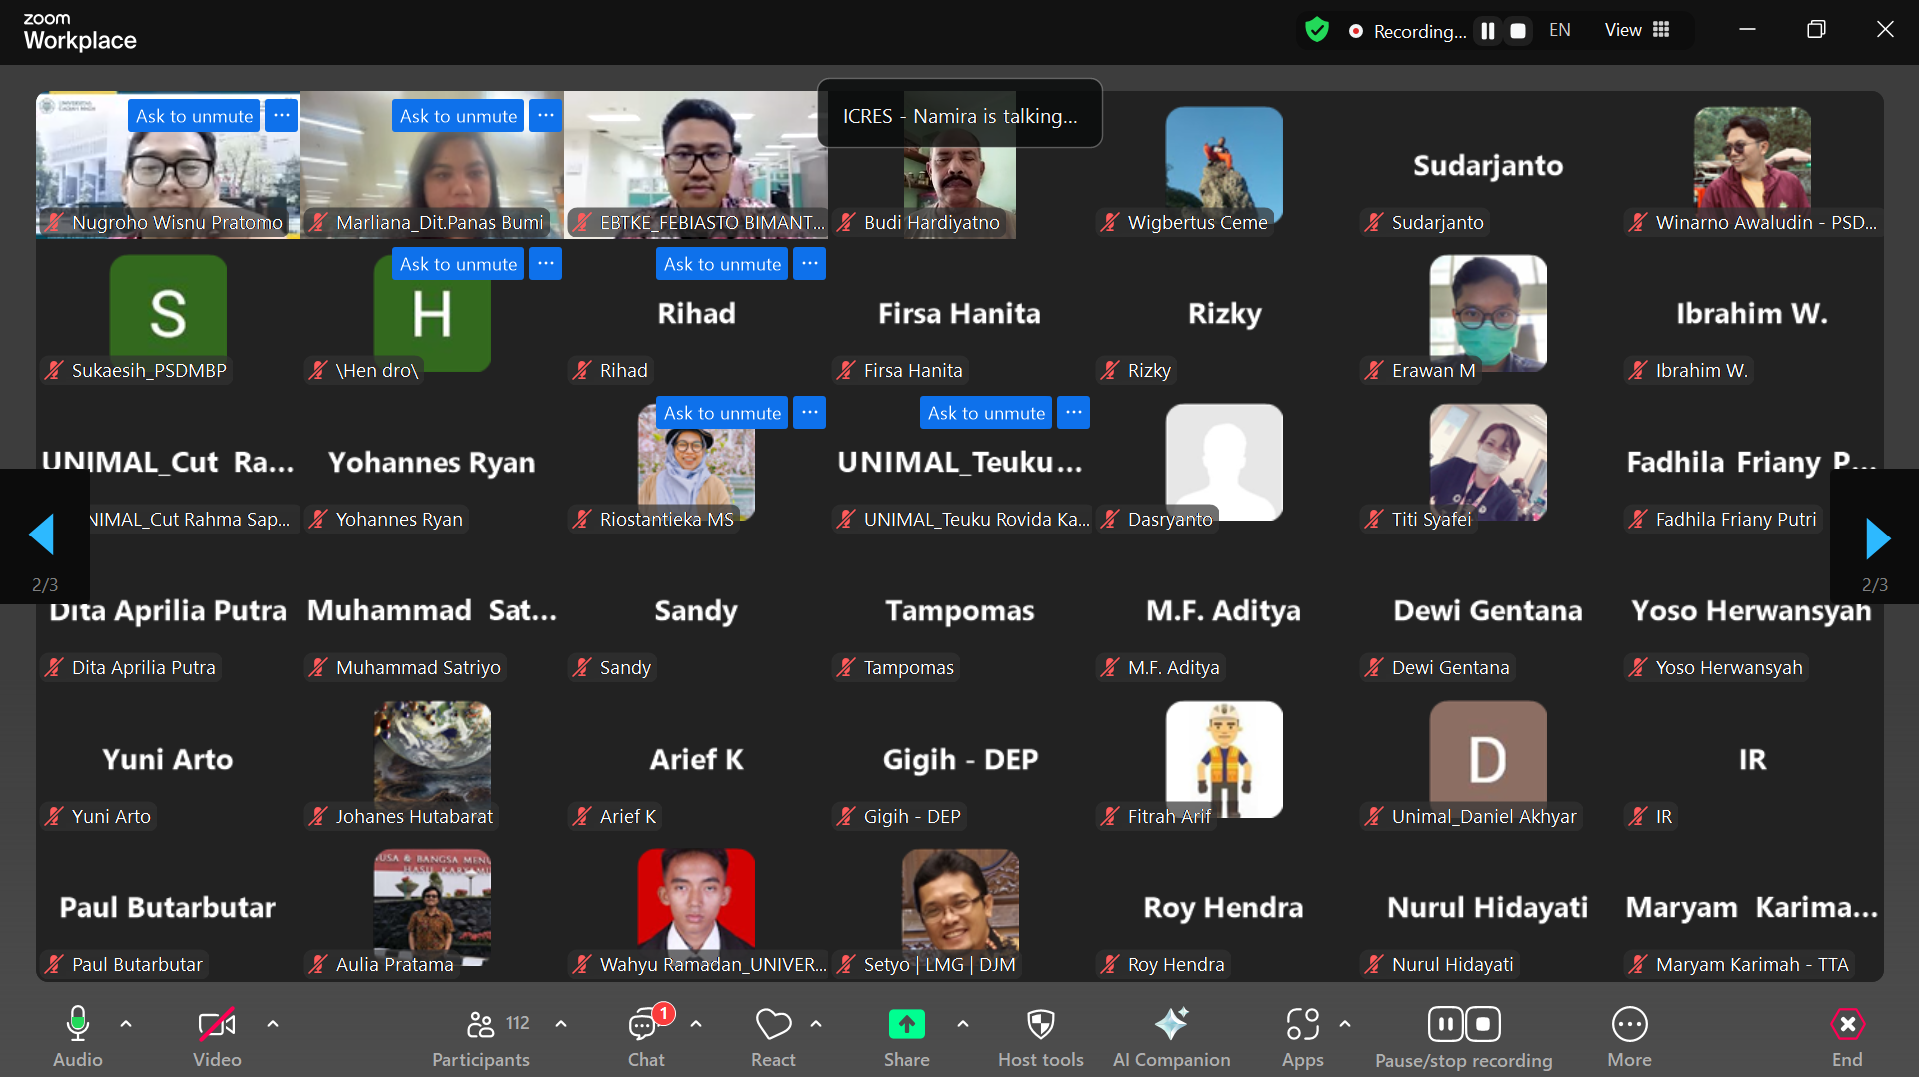This screenshot has height=1077, width=1919.
Task: Toggle the microphone Audio button
Action: point(78,1036)
